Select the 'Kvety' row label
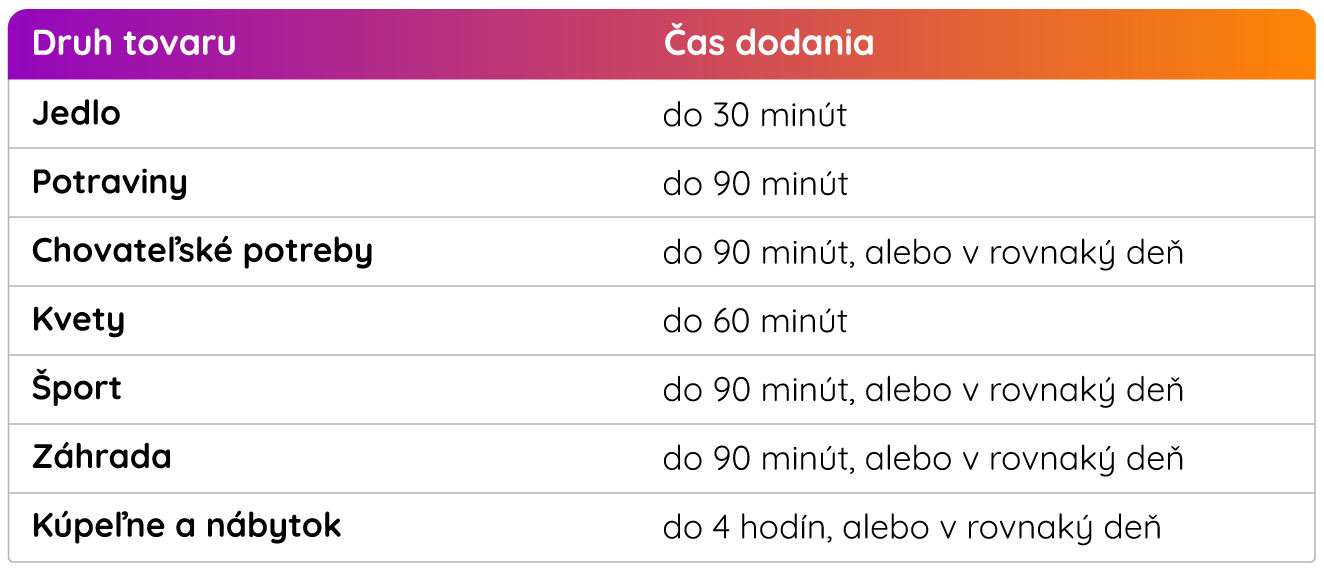The height and width of the screenshot is (570, 1324). 78,321
